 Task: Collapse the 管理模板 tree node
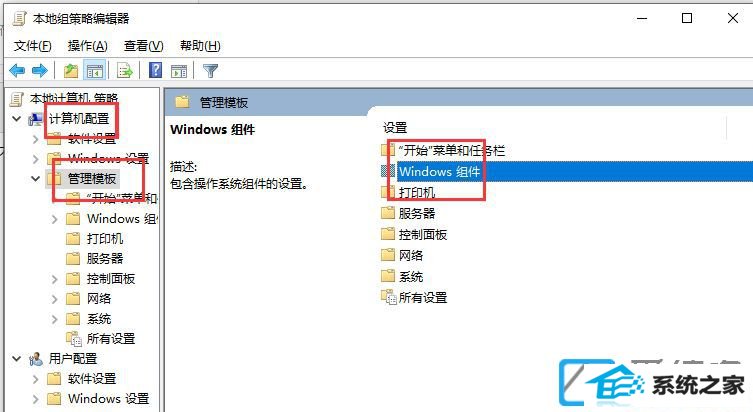pos(36,179)
